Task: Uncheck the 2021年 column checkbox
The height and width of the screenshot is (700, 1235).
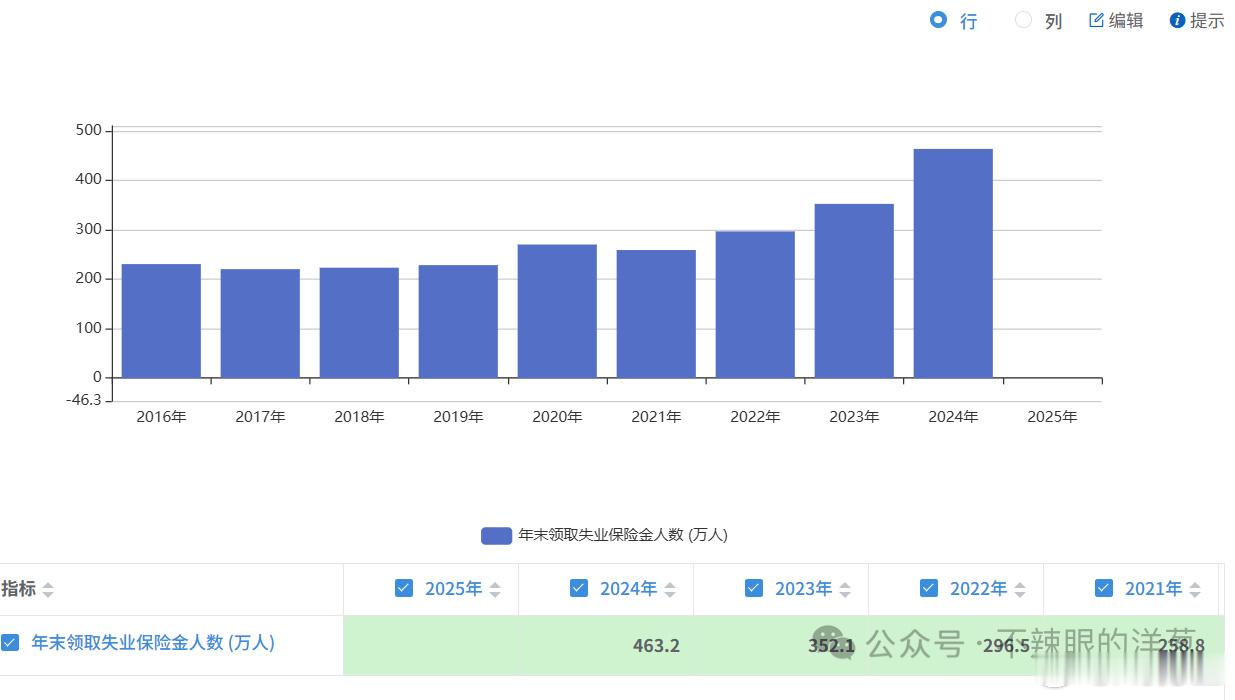Action: [x=1104, y=588]
